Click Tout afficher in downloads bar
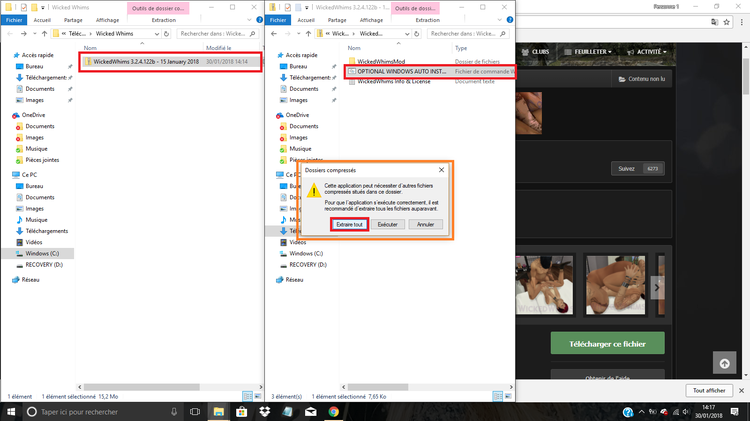Viewport: 750px width, 421px height. coord(709,390)
